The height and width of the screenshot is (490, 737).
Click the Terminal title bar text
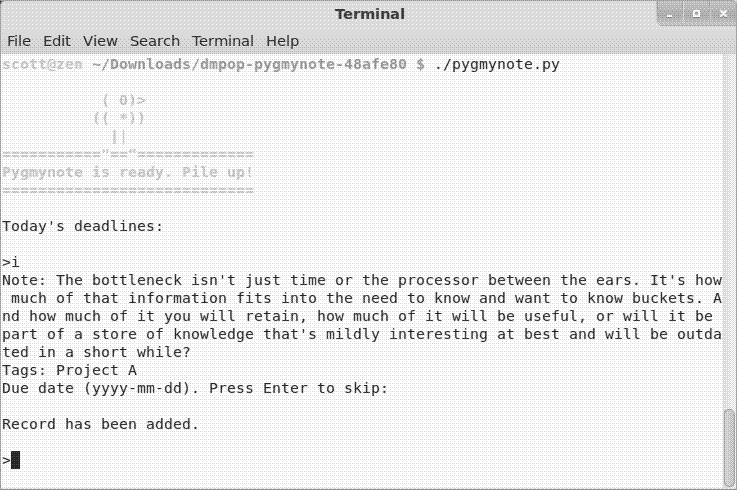pyautogui.click(x=370, y=14)
